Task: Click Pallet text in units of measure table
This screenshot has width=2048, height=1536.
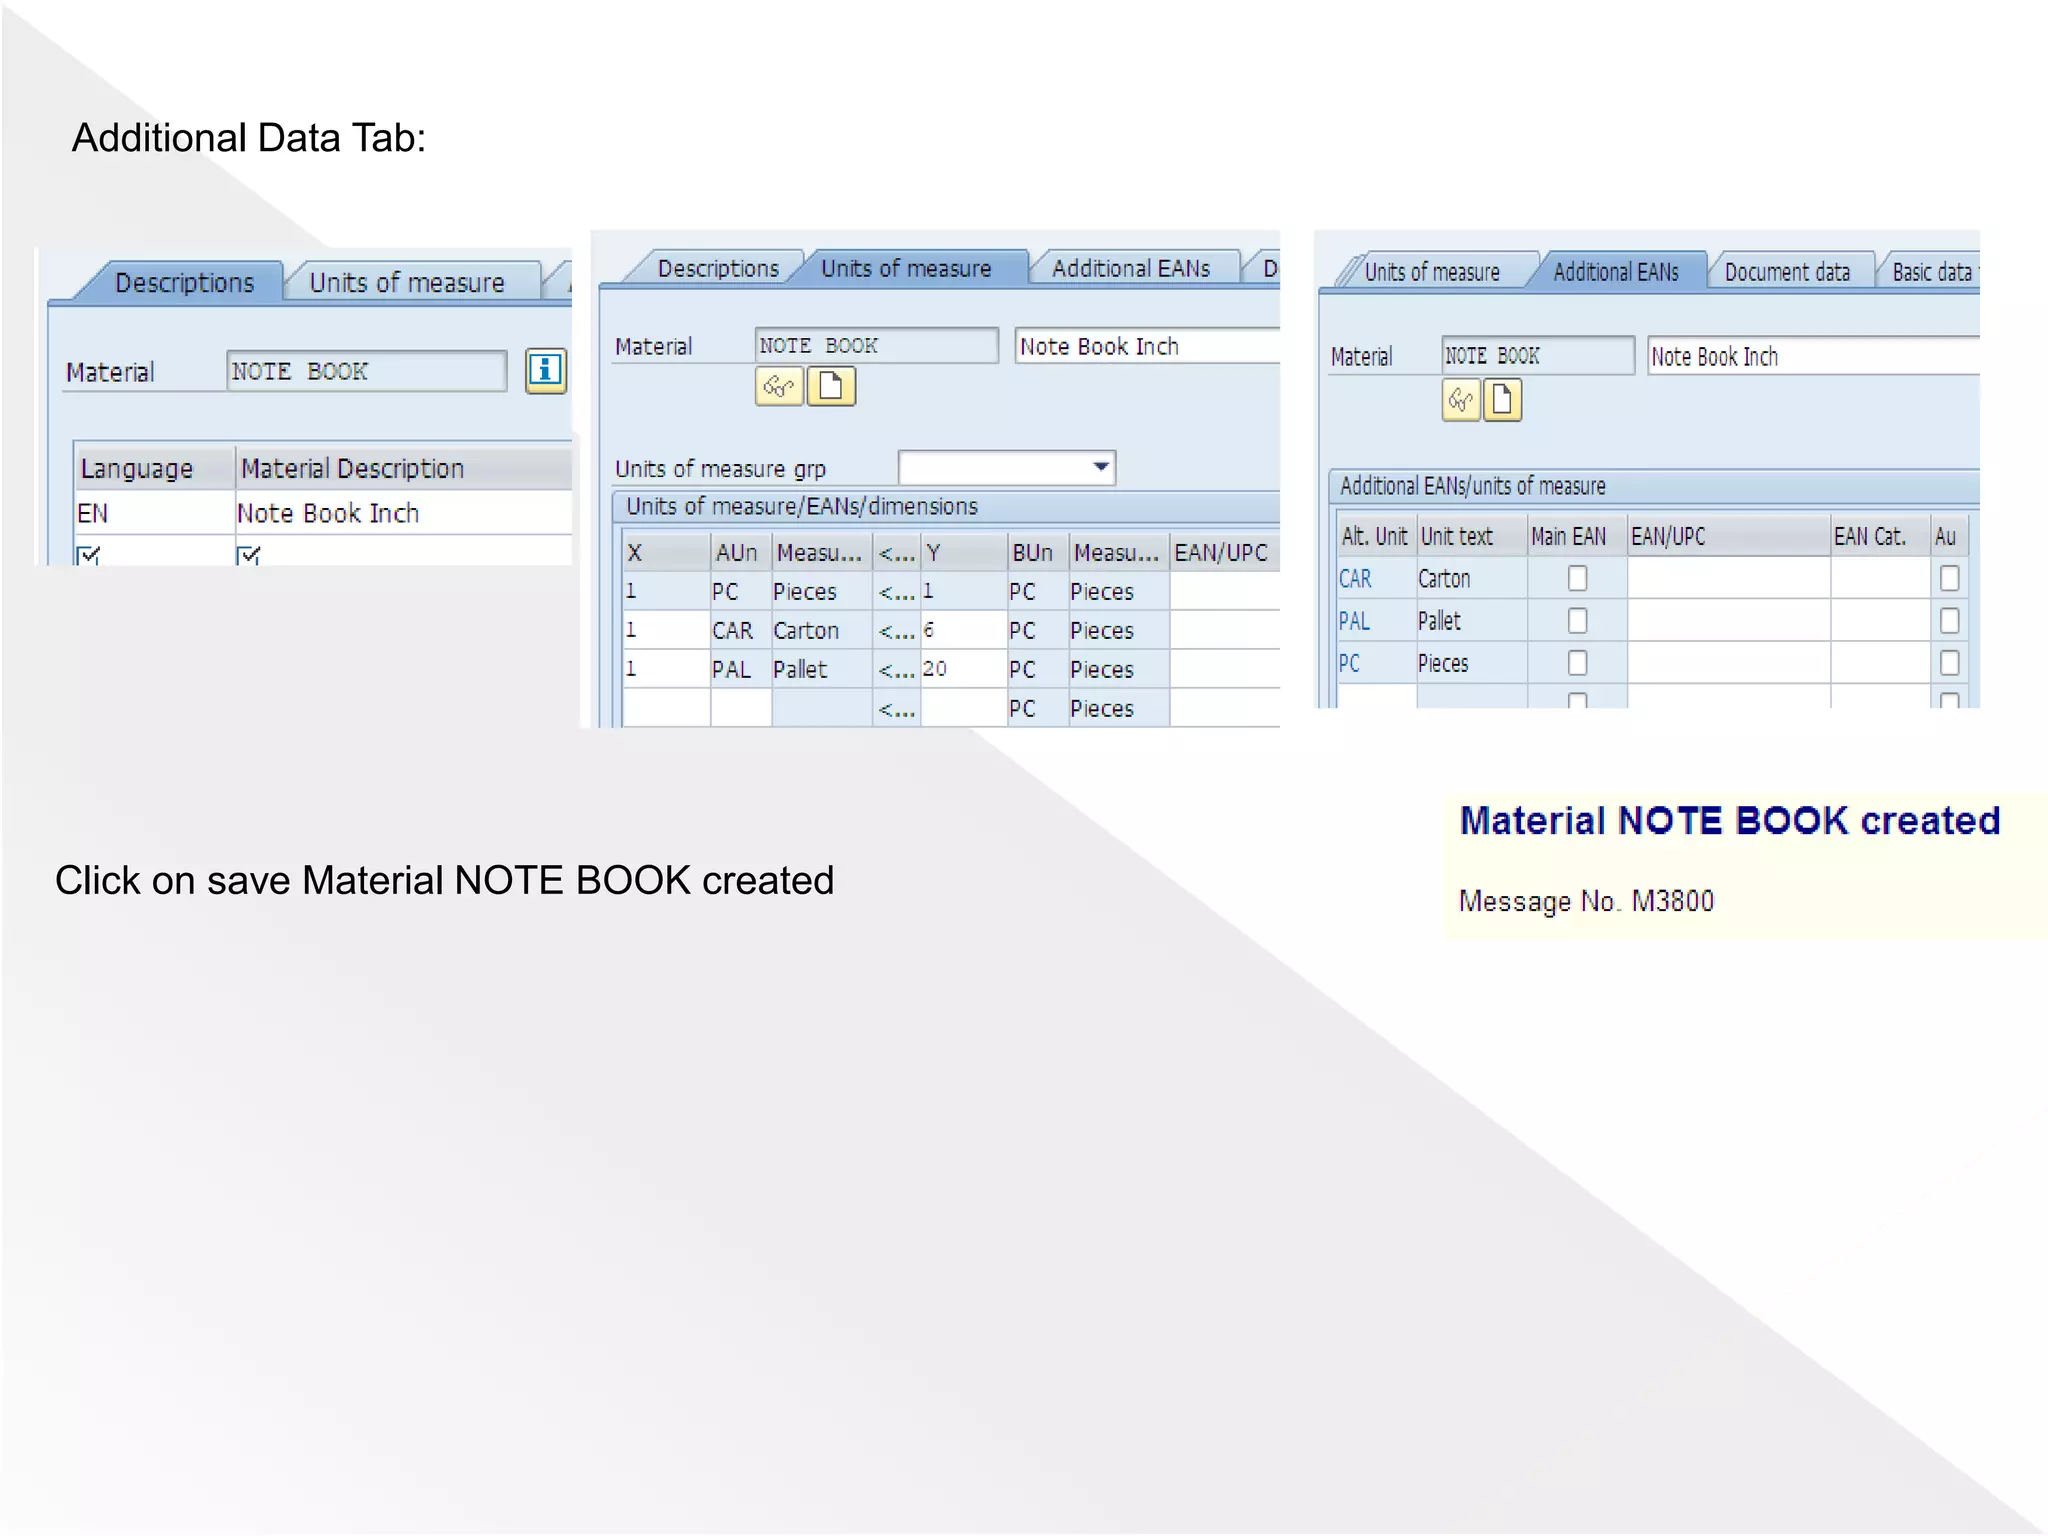Action: 800,669
